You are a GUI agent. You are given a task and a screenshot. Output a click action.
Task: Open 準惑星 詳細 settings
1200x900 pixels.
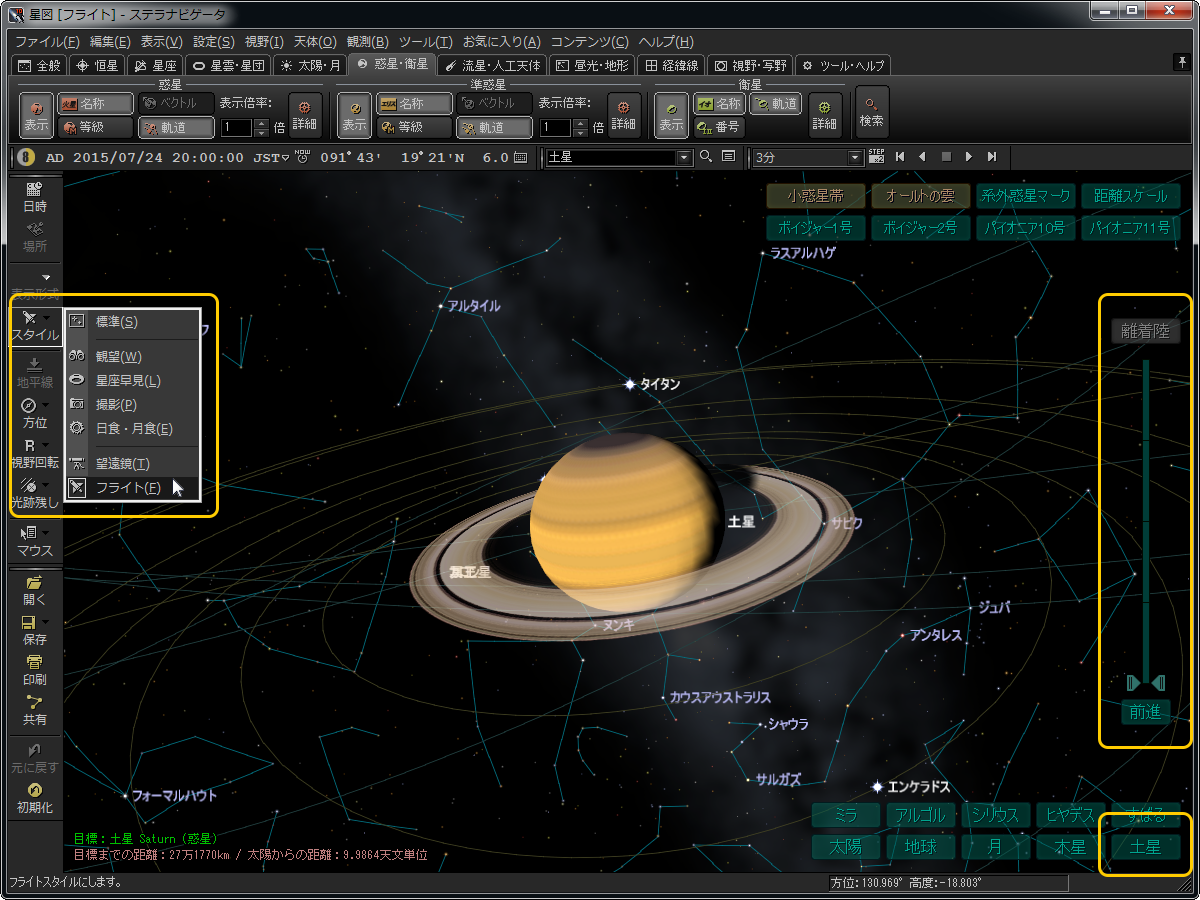click(624, 115)
